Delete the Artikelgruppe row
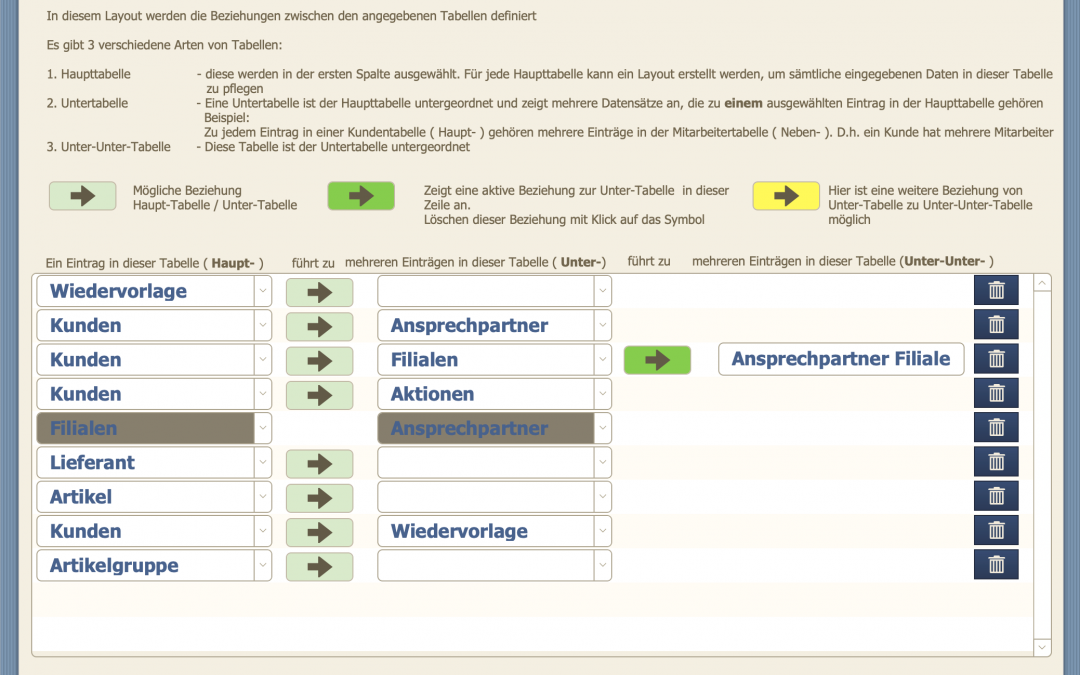 click(996, 565)
